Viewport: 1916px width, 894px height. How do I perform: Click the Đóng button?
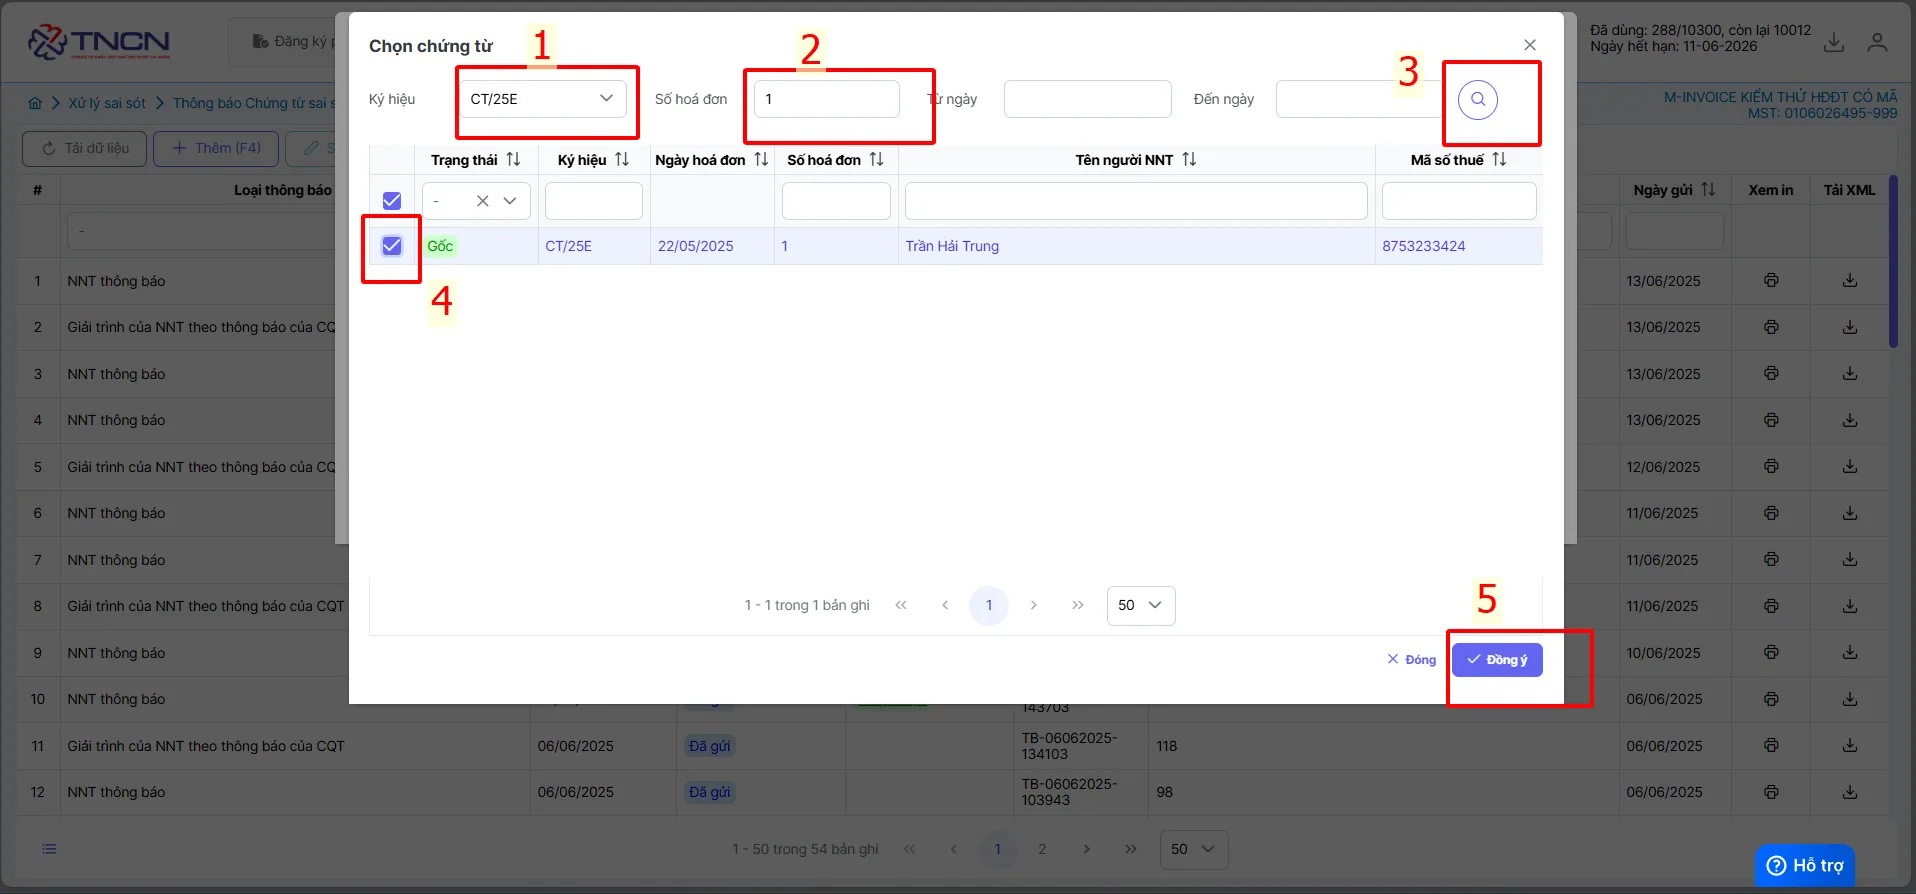point(1411,660)
